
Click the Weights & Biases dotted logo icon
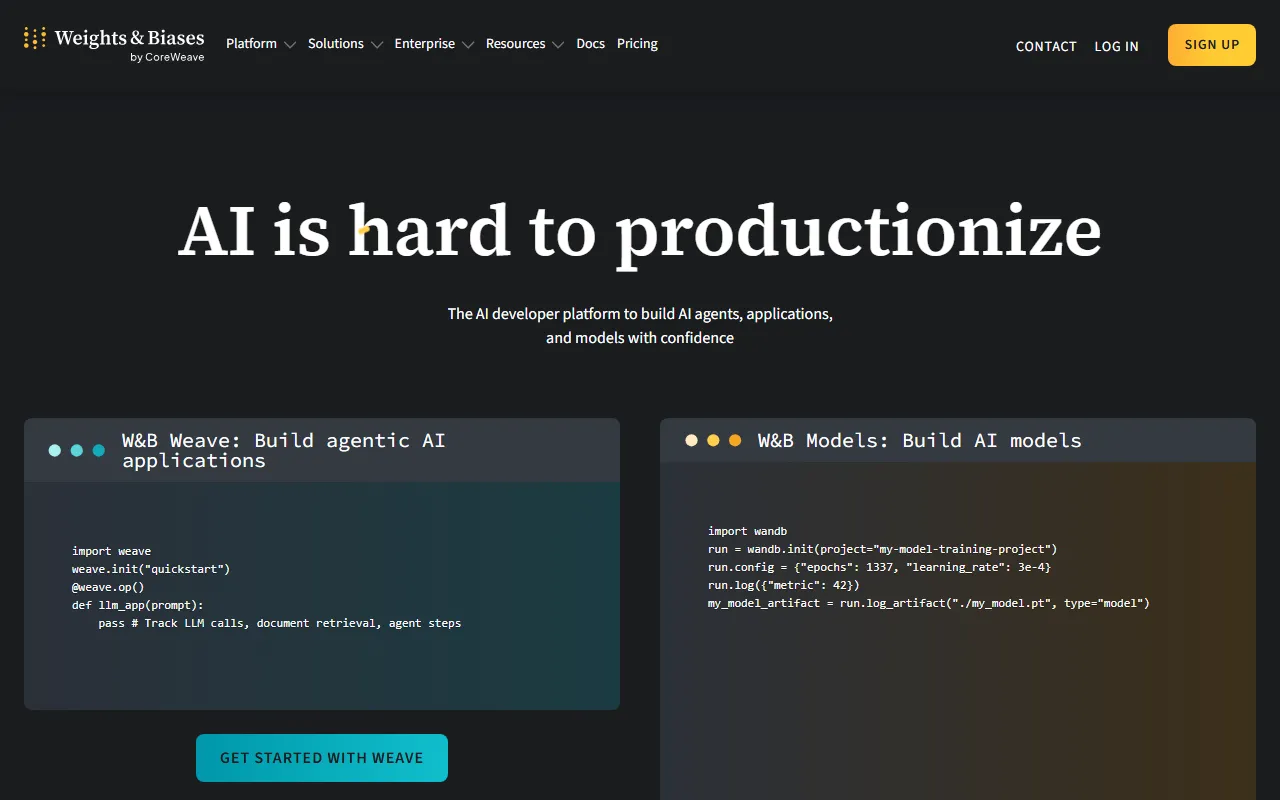tap(35, 39)
